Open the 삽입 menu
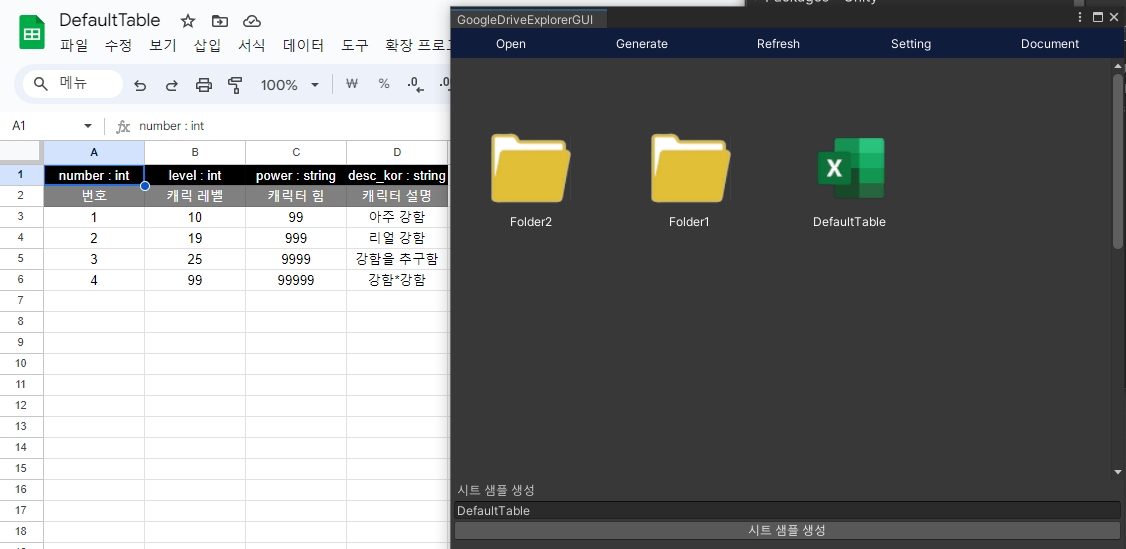This screenshot has height=549, width=1126. (x=208, y=45)
